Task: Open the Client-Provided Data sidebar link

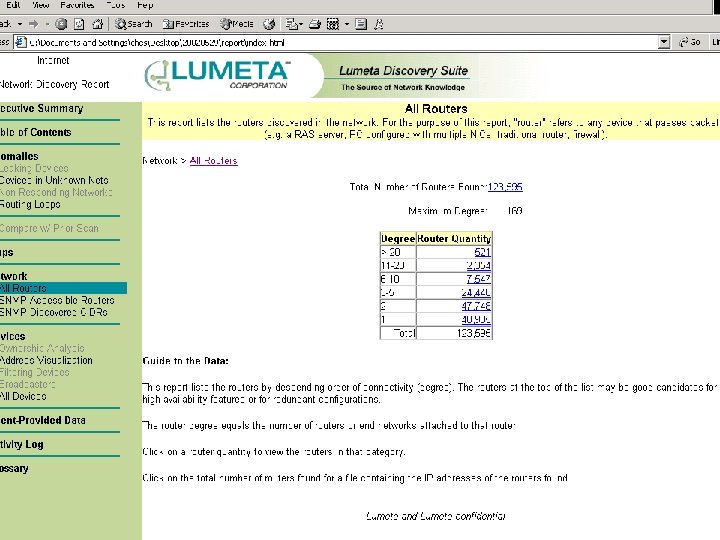Action: [43, 420]
